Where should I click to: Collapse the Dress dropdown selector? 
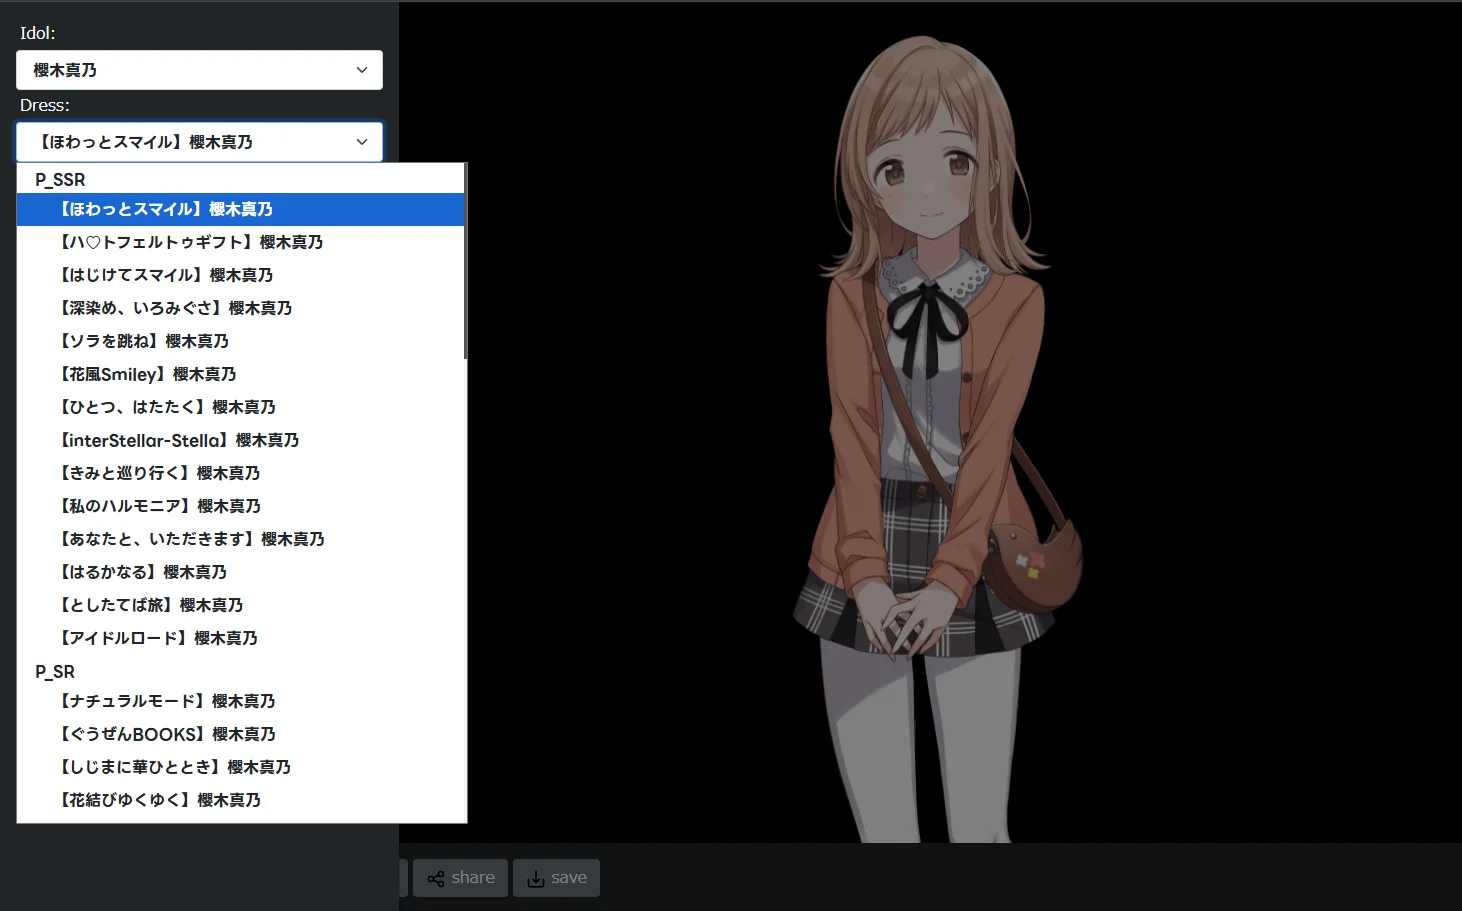tap(199, 142)
